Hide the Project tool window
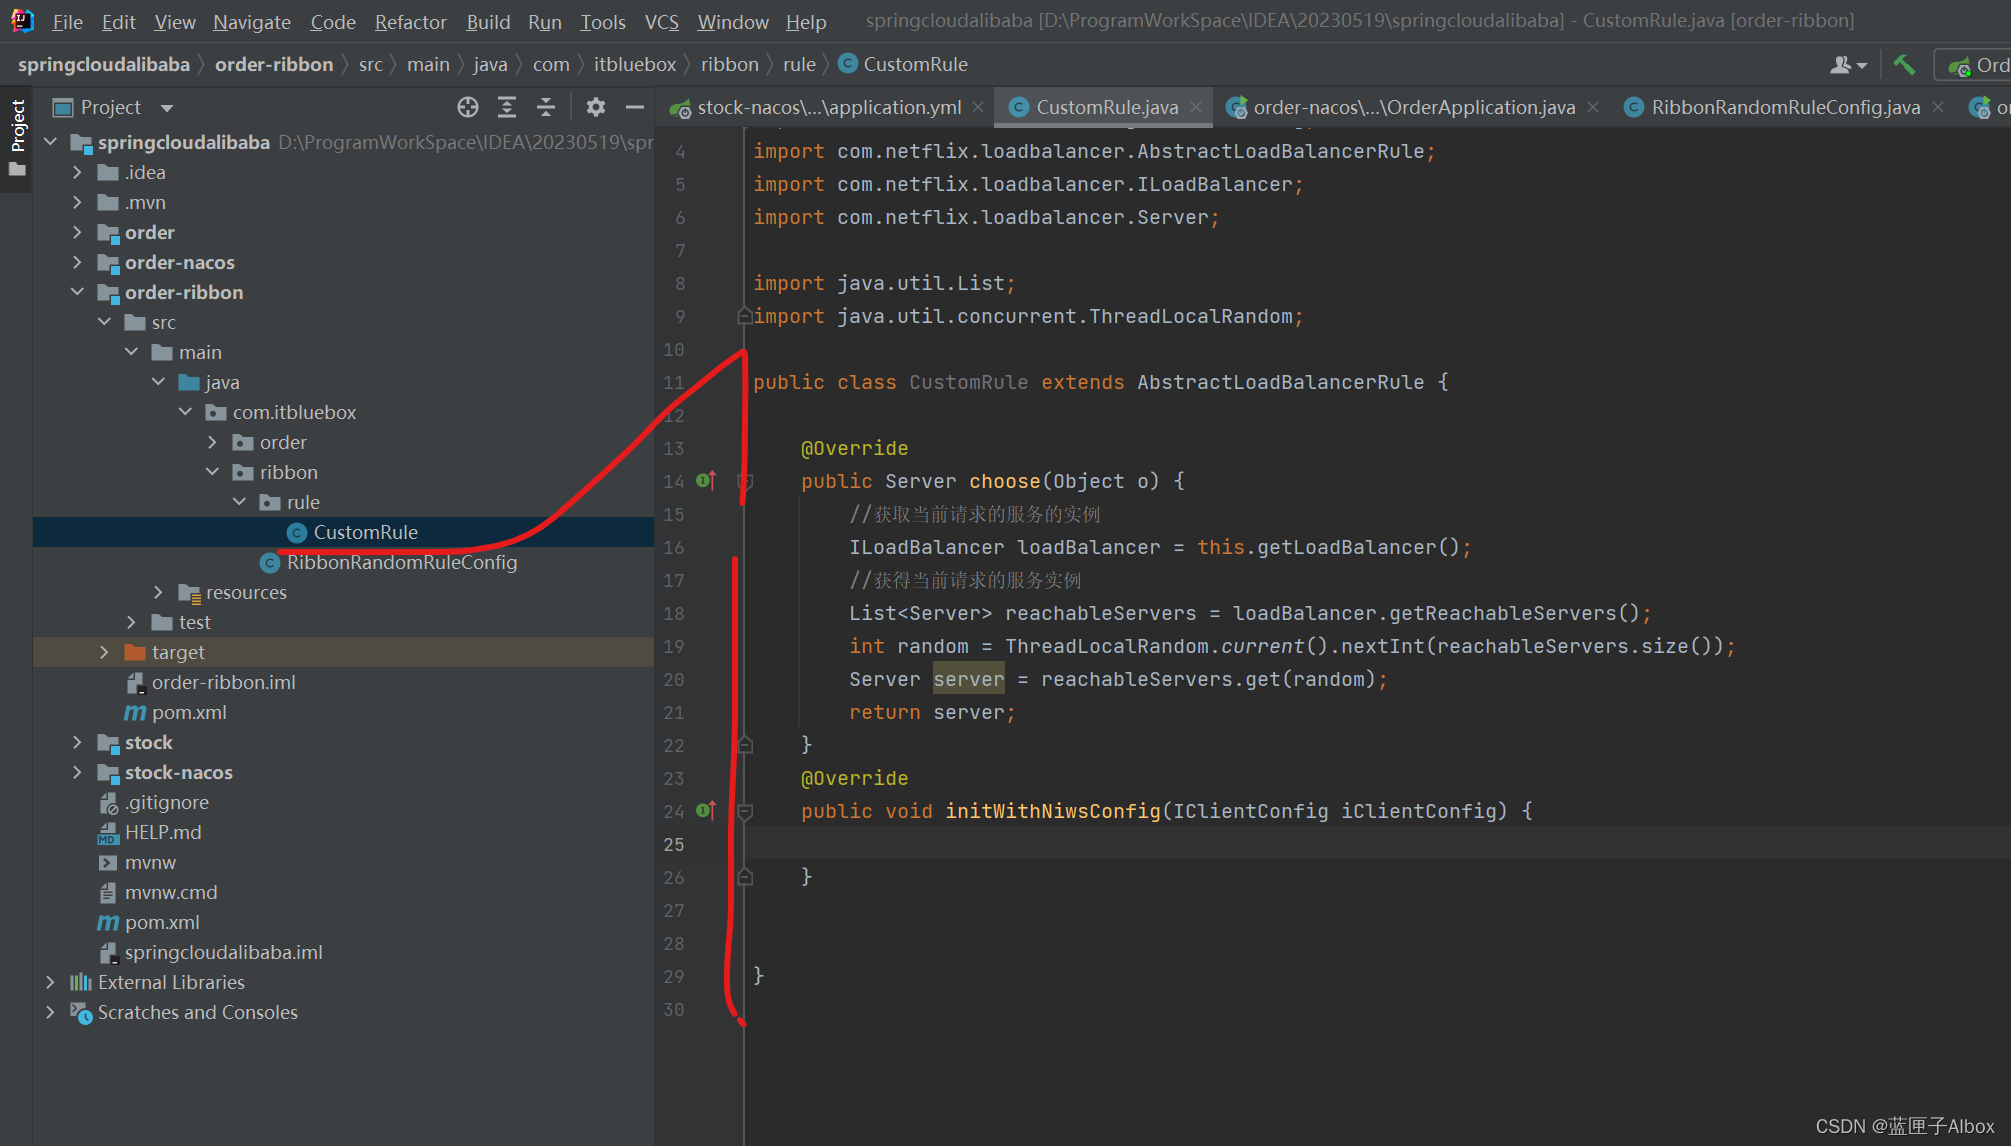Viewport: 2011px width, 1146px height. [635, 107]
